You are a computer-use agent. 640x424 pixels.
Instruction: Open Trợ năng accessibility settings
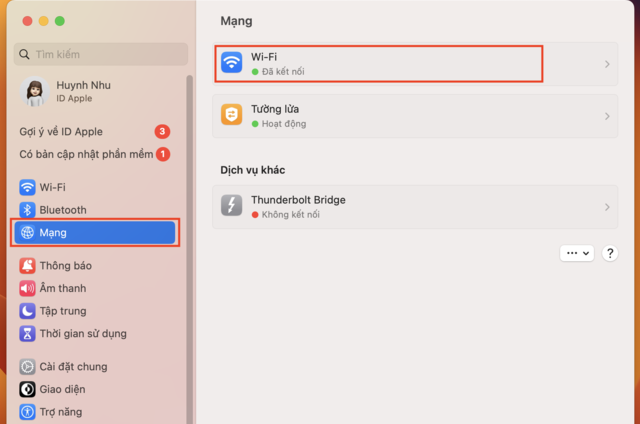(x=60, y=412)
